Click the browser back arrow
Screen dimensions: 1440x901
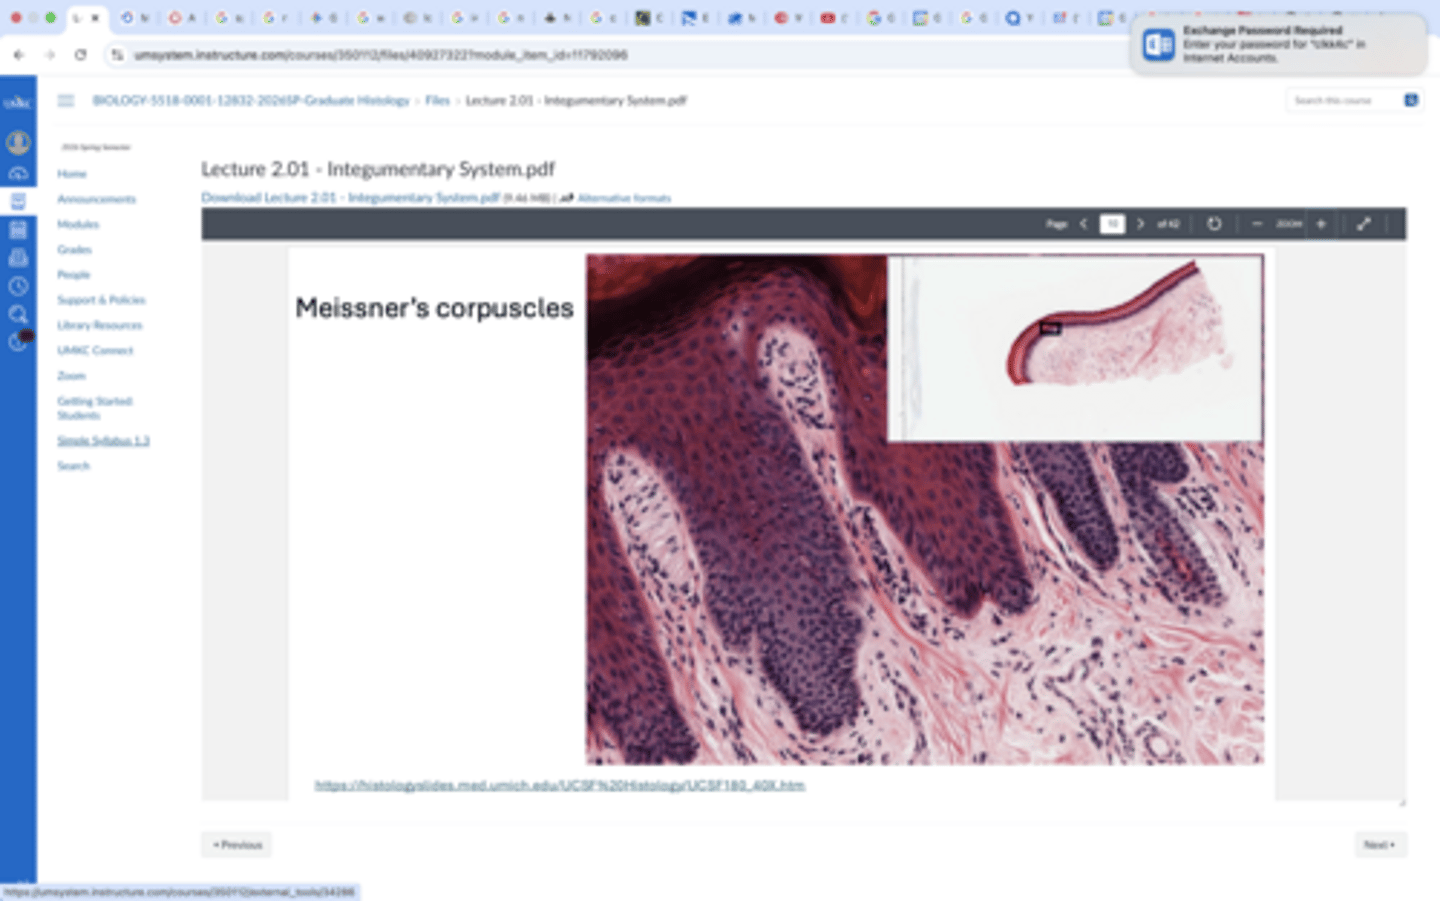(x=19, y=55)
